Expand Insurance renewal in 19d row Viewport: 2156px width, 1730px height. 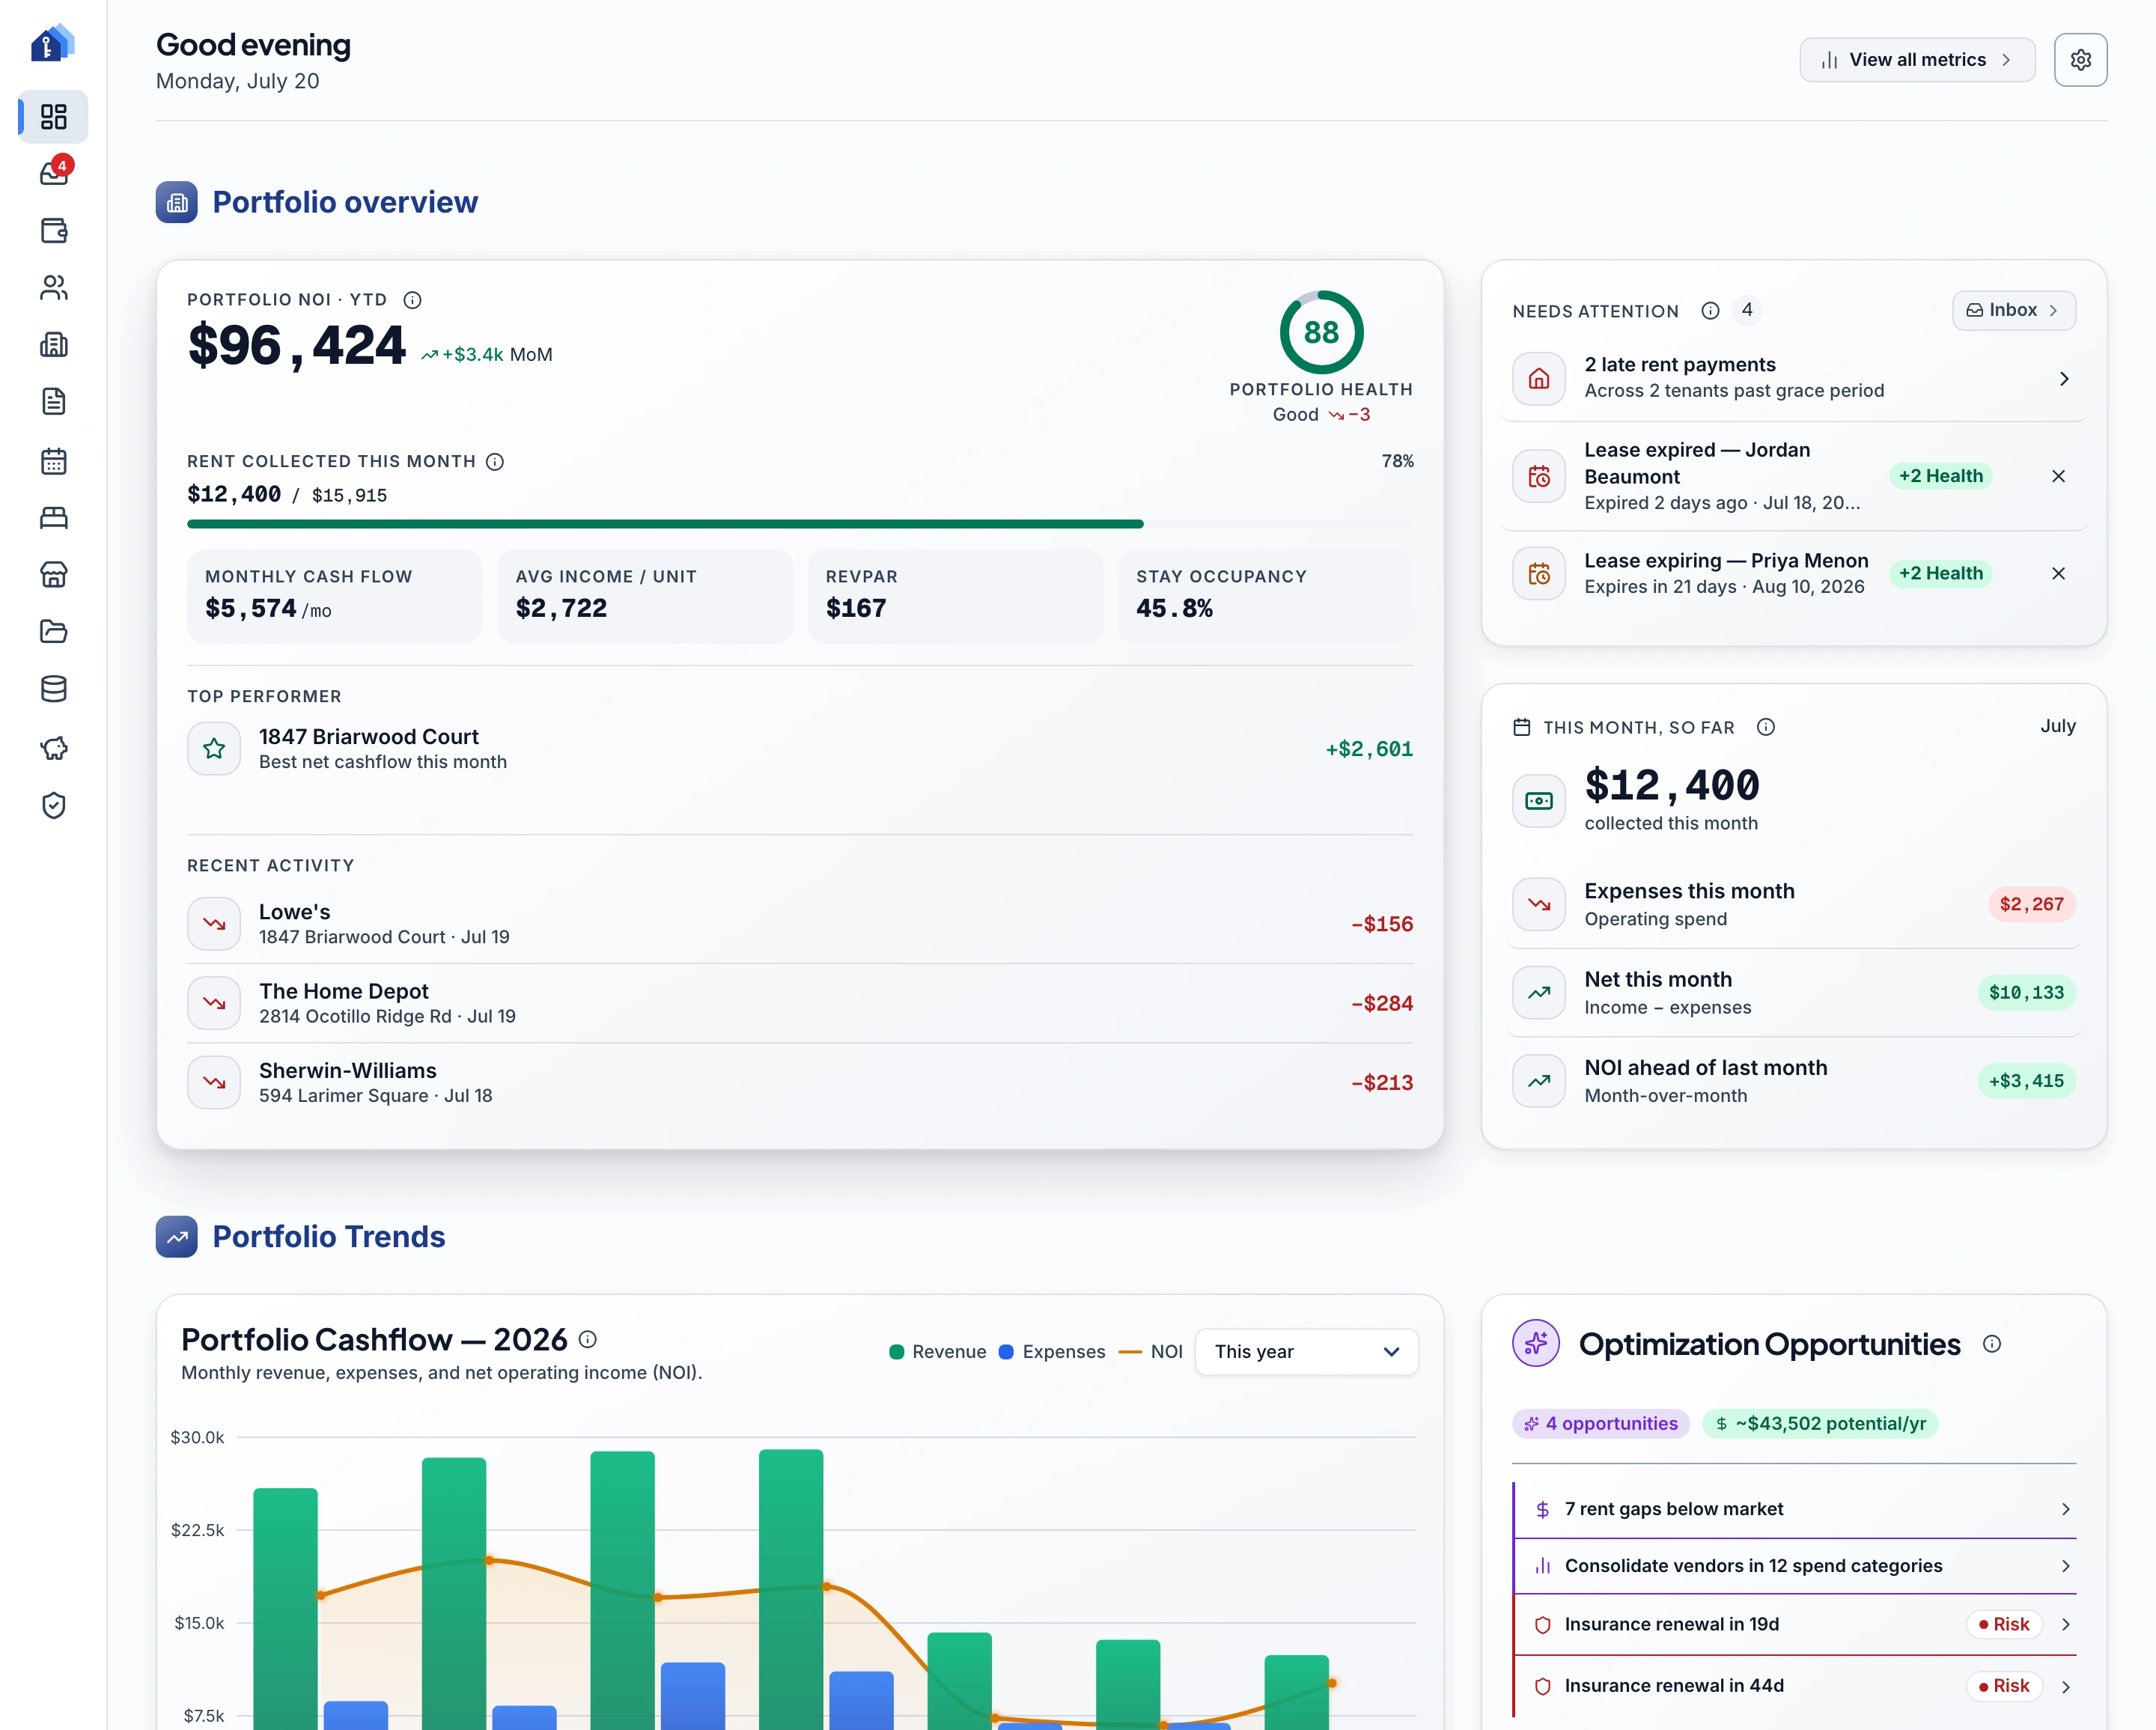[1795, 1624]
